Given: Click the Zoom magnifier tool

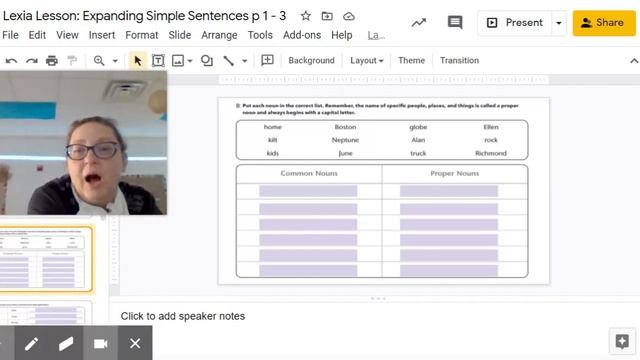Looking at the screenshot, I should (x=99, y=61).
